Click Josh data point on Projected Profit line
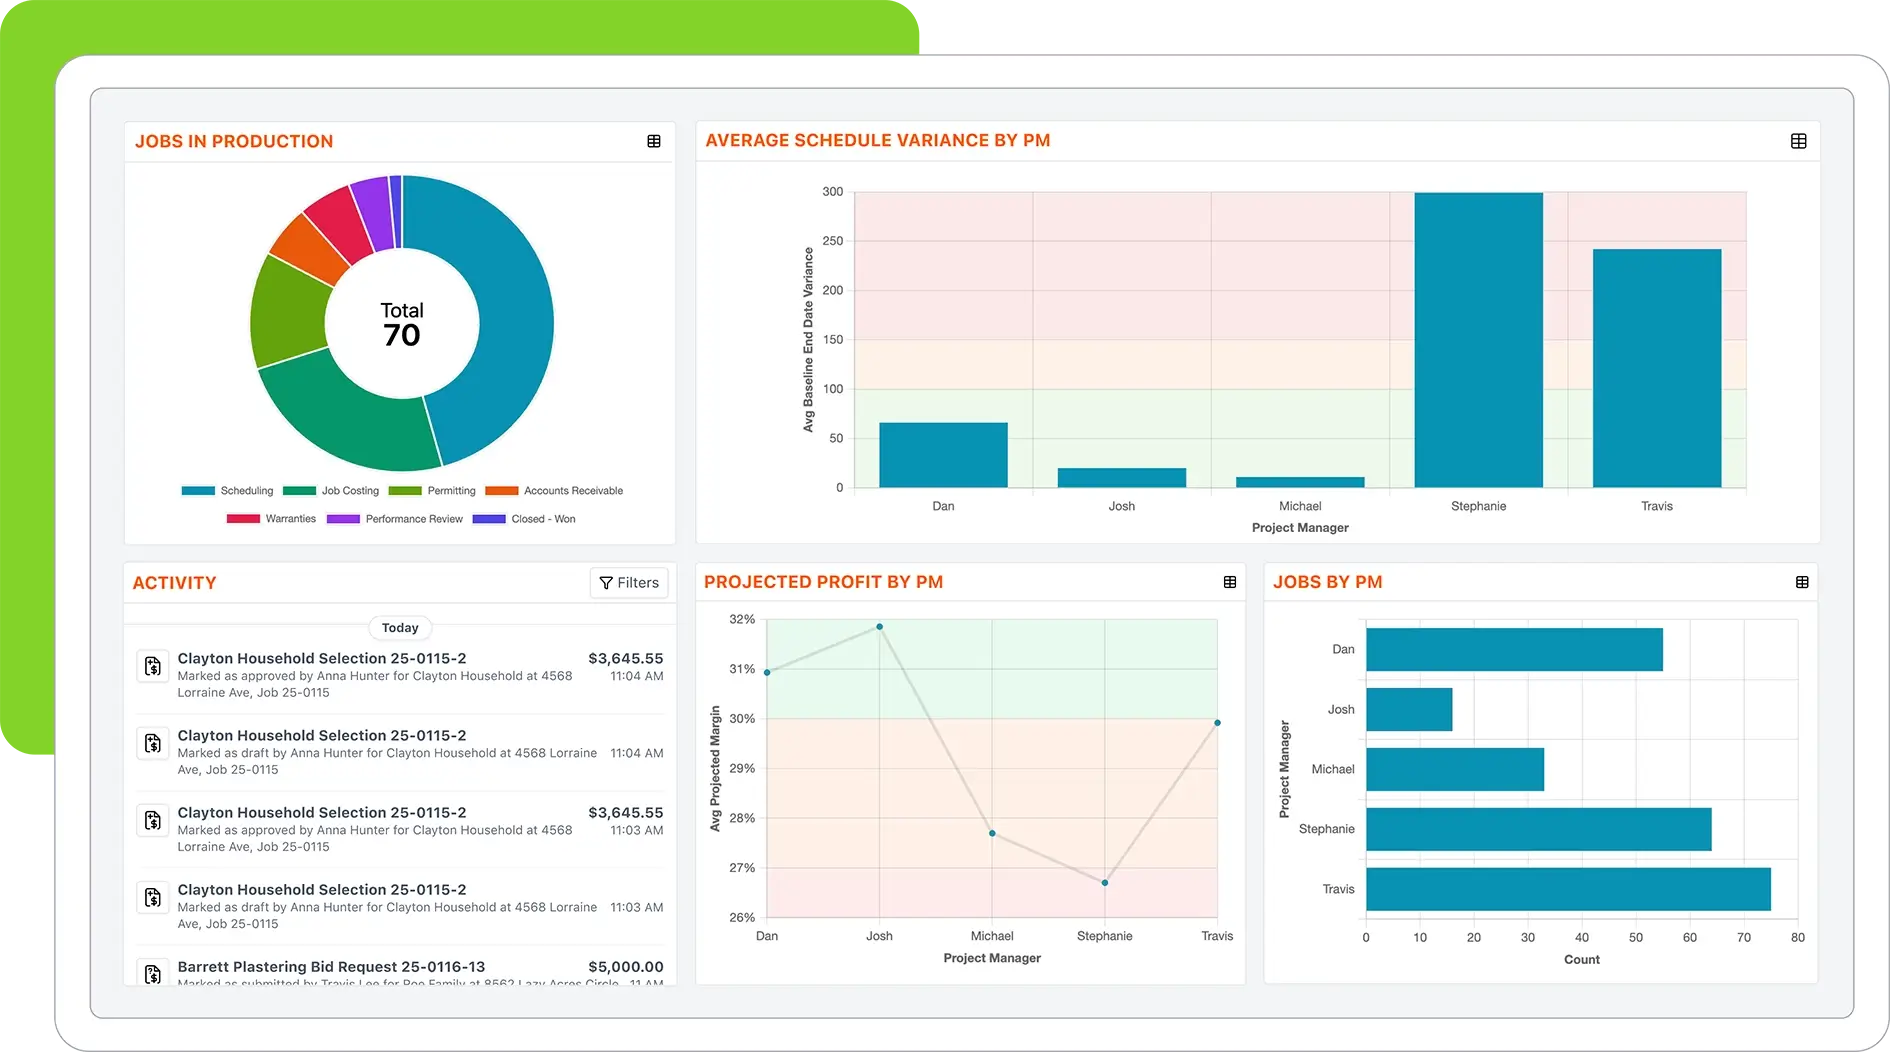 pos(879,627)
